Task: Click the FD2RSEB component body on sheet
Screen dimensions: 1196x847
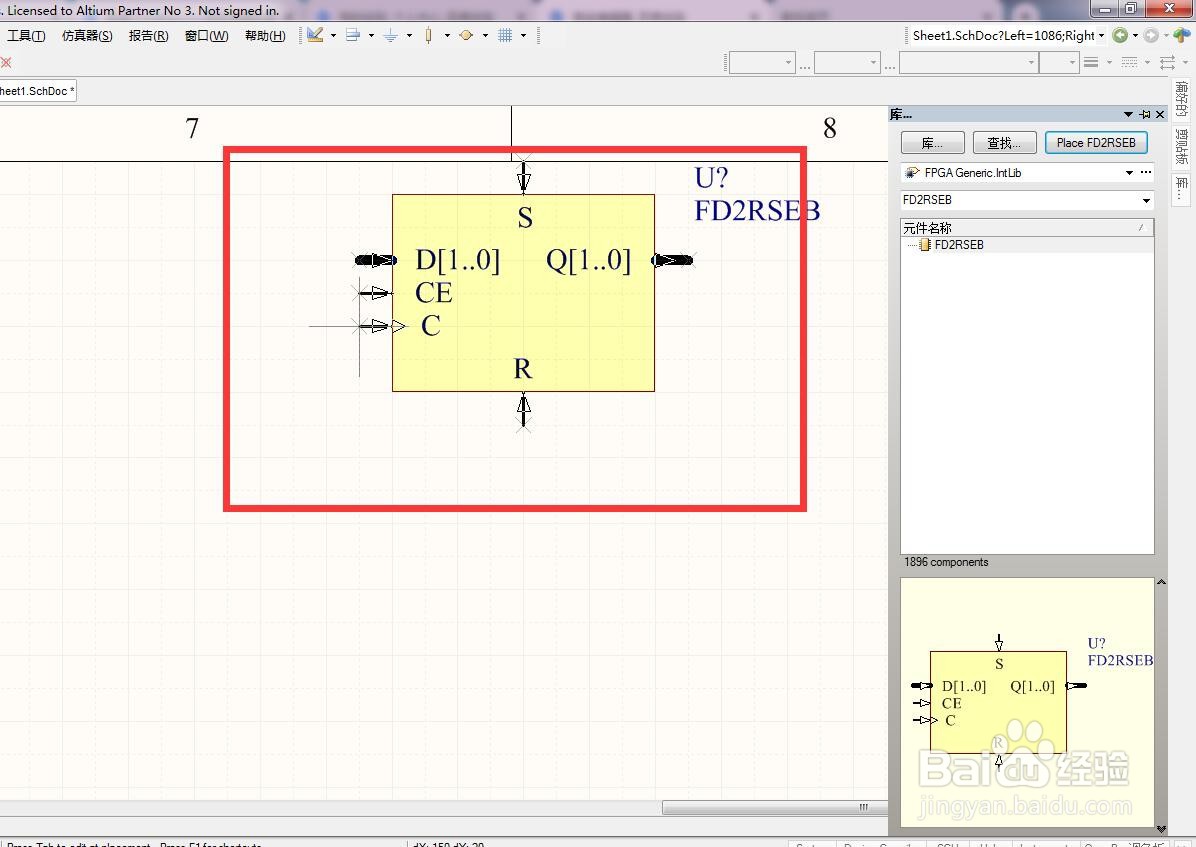Action: pos(523,293)
